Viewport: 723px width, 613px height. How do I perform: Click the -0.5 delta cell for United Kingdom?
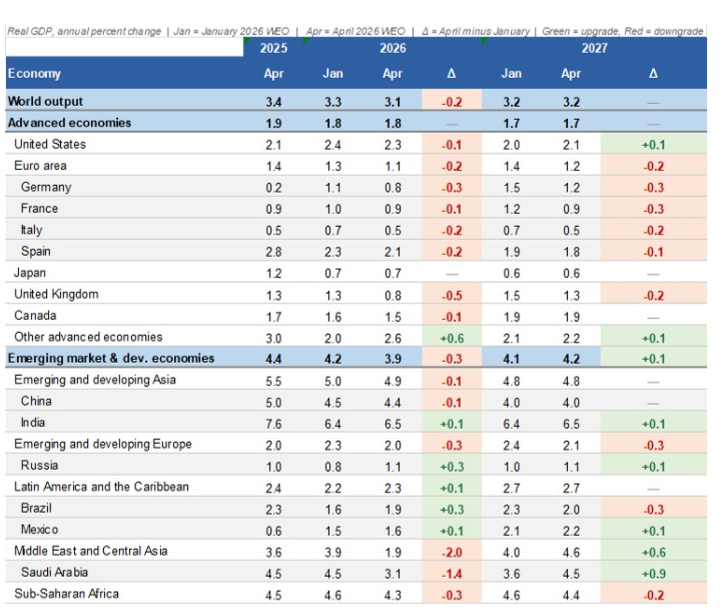[451, 294]
